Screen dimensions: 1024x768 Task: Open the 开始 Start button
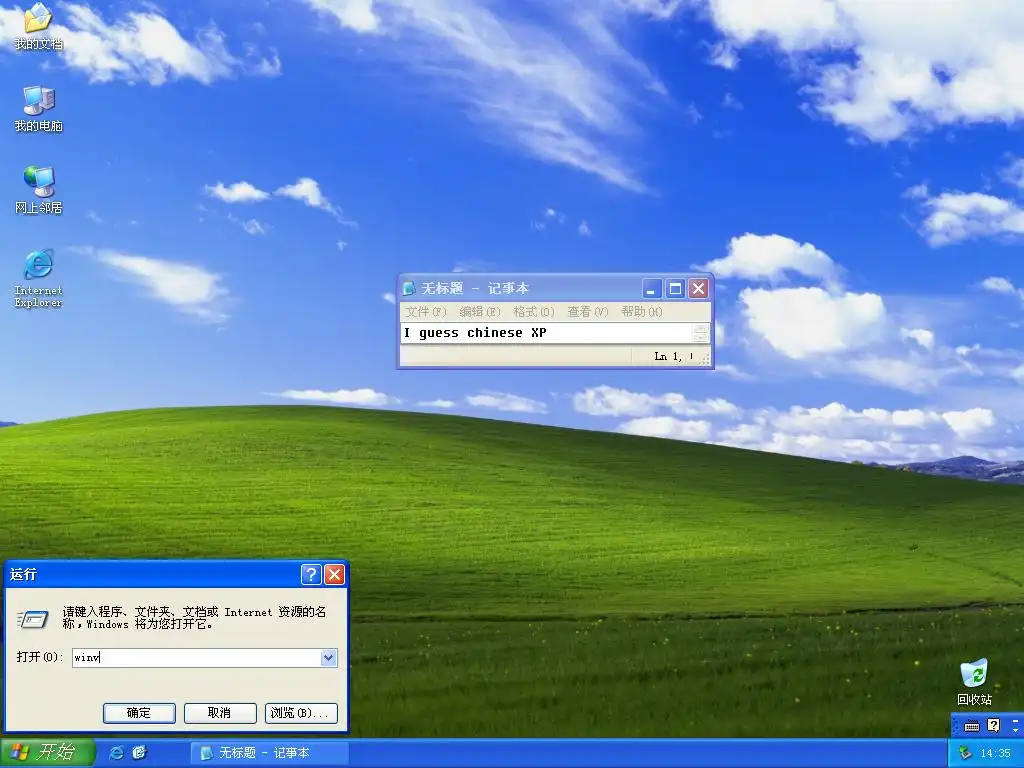click(47, 752)
